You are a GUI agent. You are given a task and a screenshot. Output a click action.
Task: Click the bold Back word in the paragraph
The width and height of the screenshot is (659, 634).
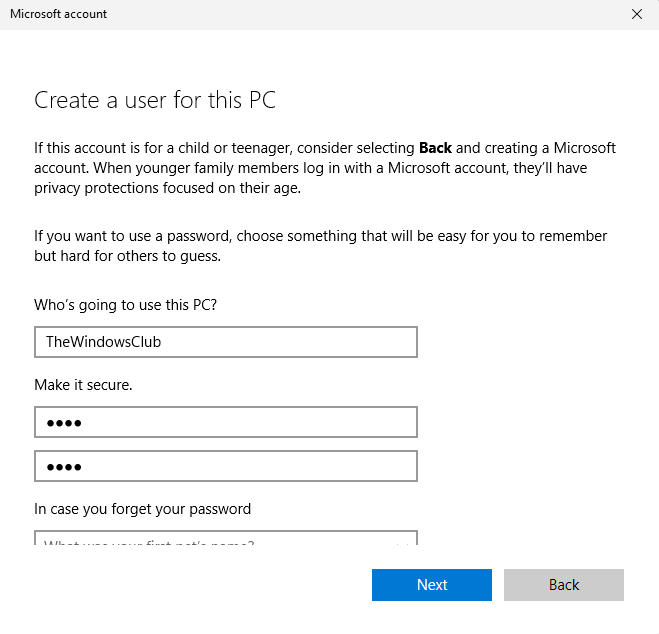(435, 148)
